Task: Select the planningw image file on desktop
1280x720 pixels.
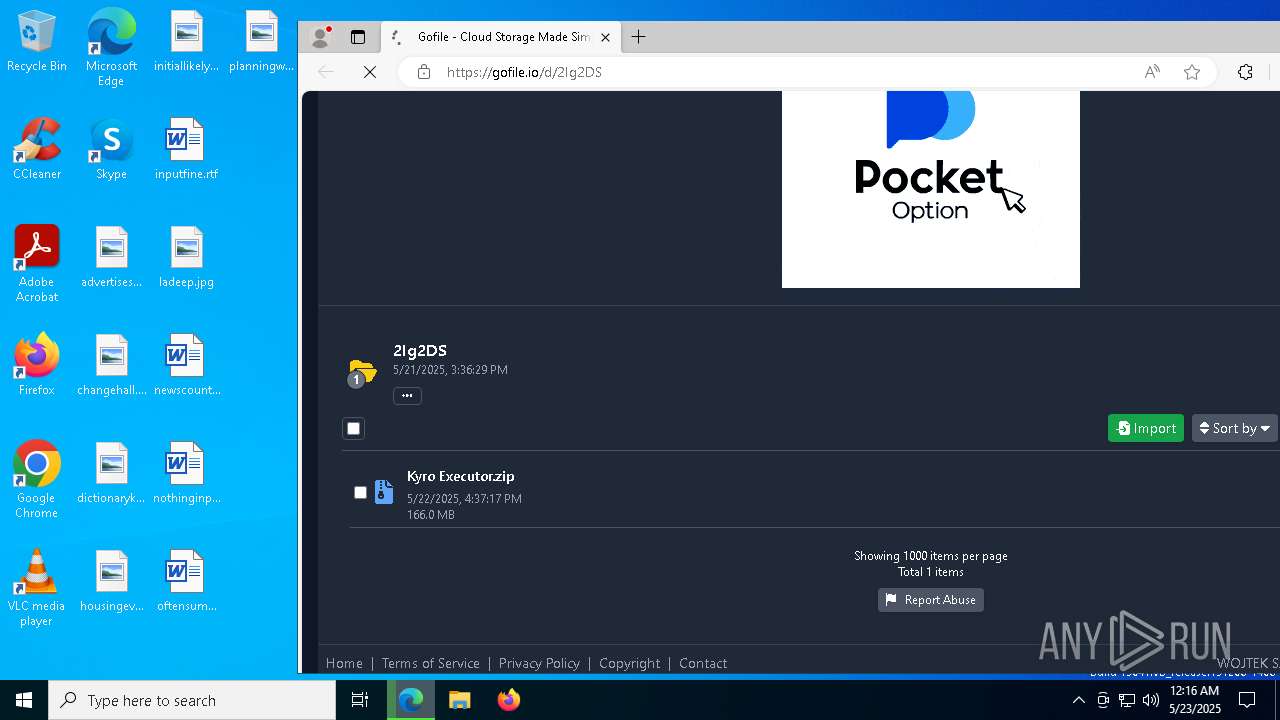Action: tap(261, 42)
